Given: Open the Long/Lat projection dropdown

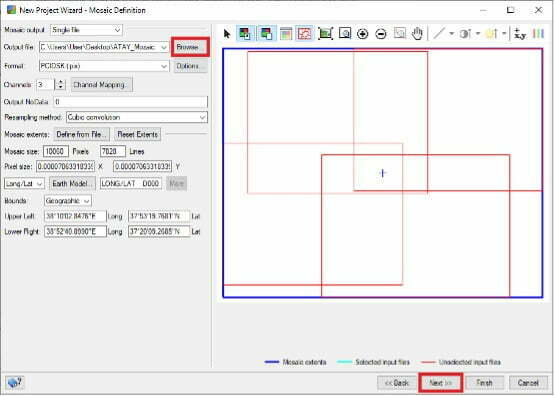Looking at the screenshot, I should [x=24, y=184].
